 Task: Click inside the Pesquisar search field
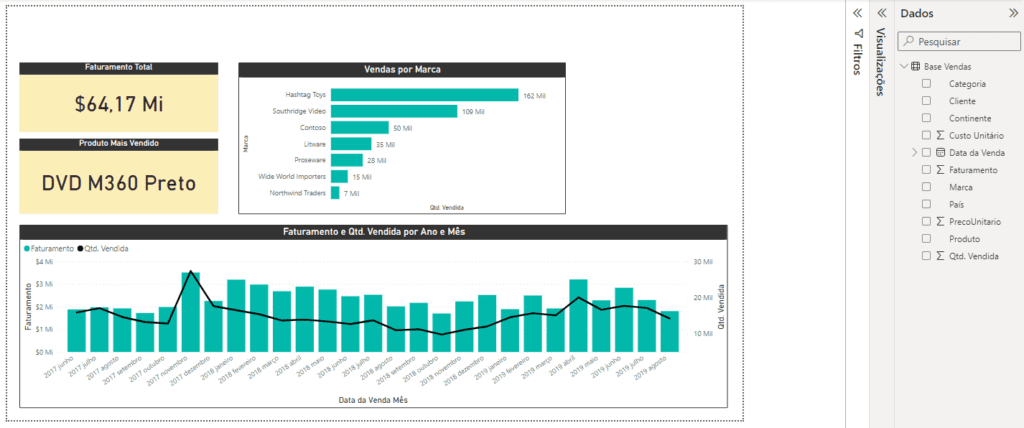click(x=957, y=41)
